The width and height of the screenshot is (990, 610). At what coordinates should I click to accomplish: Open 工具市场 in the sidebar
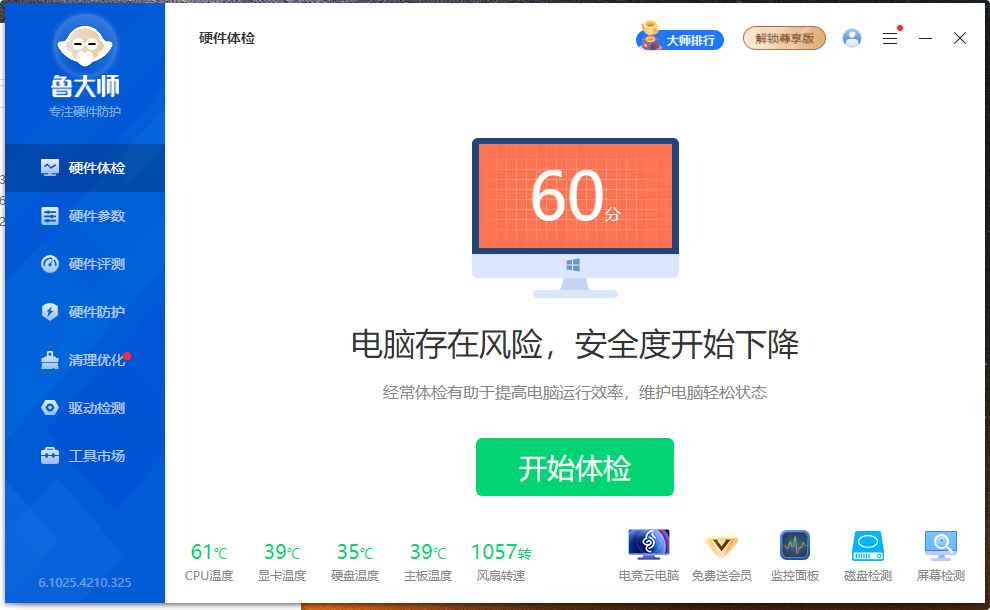click(85, 456)
